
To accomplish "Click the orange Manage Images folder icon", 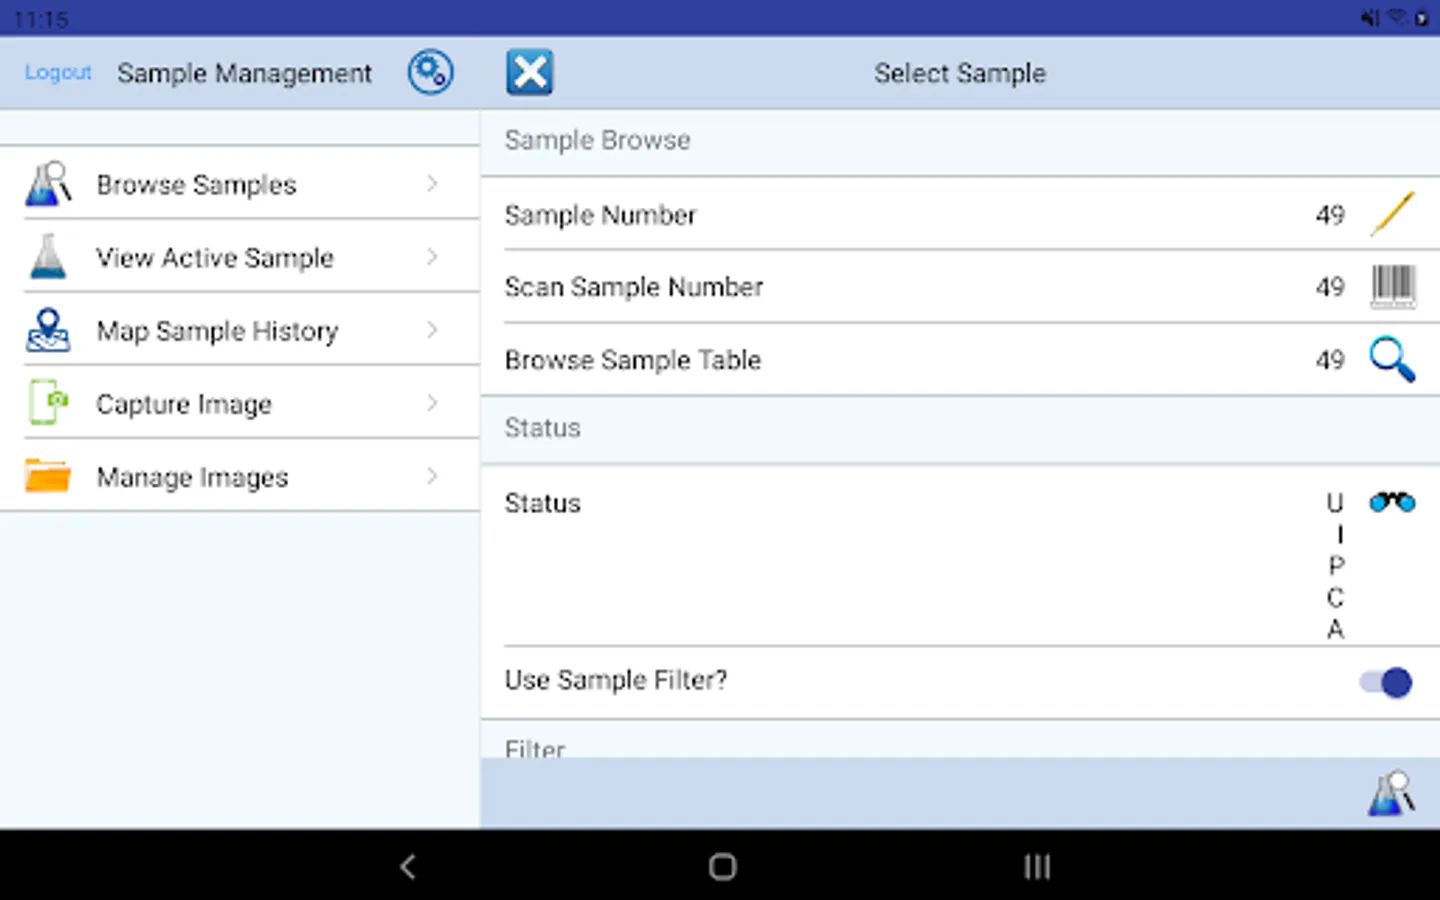I will (47, 476).
